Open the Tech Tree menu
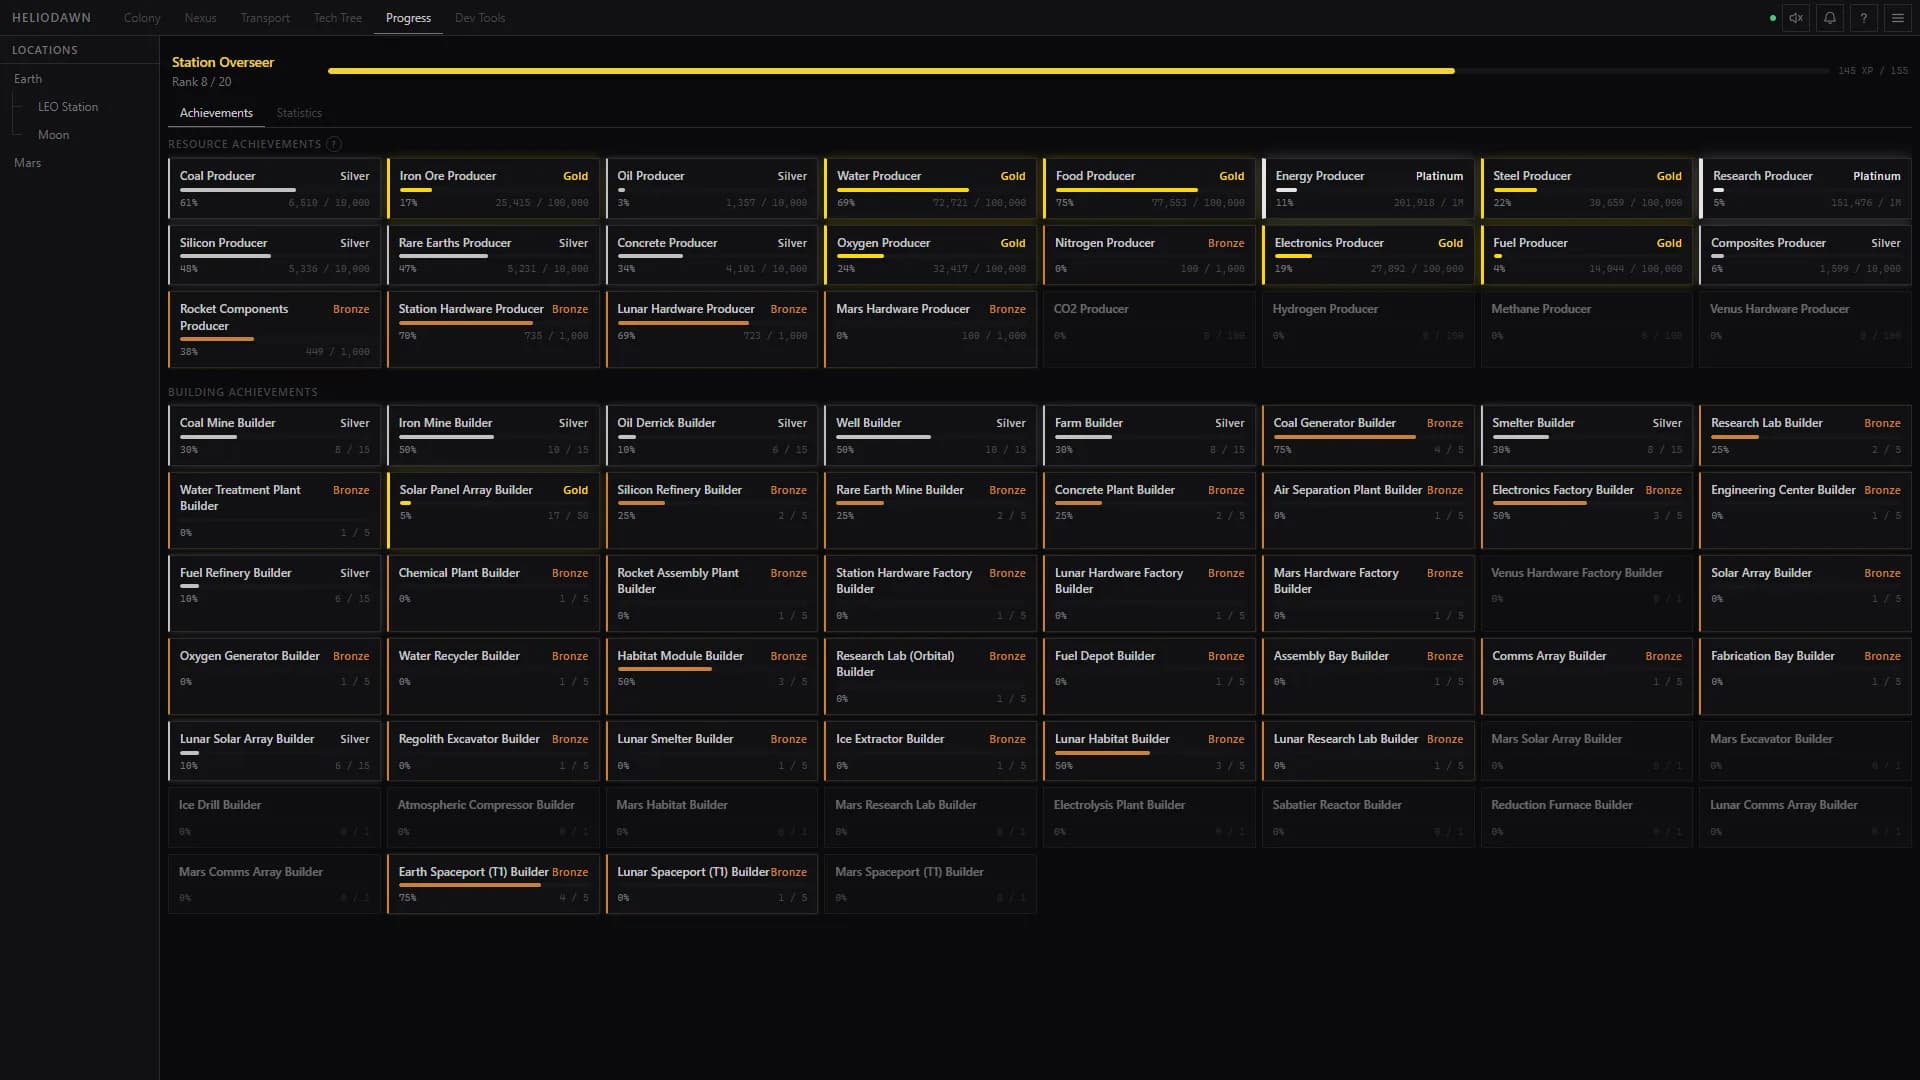Image resolution: width=1920 pixels, height=1080 pixels. click(338, 18)
